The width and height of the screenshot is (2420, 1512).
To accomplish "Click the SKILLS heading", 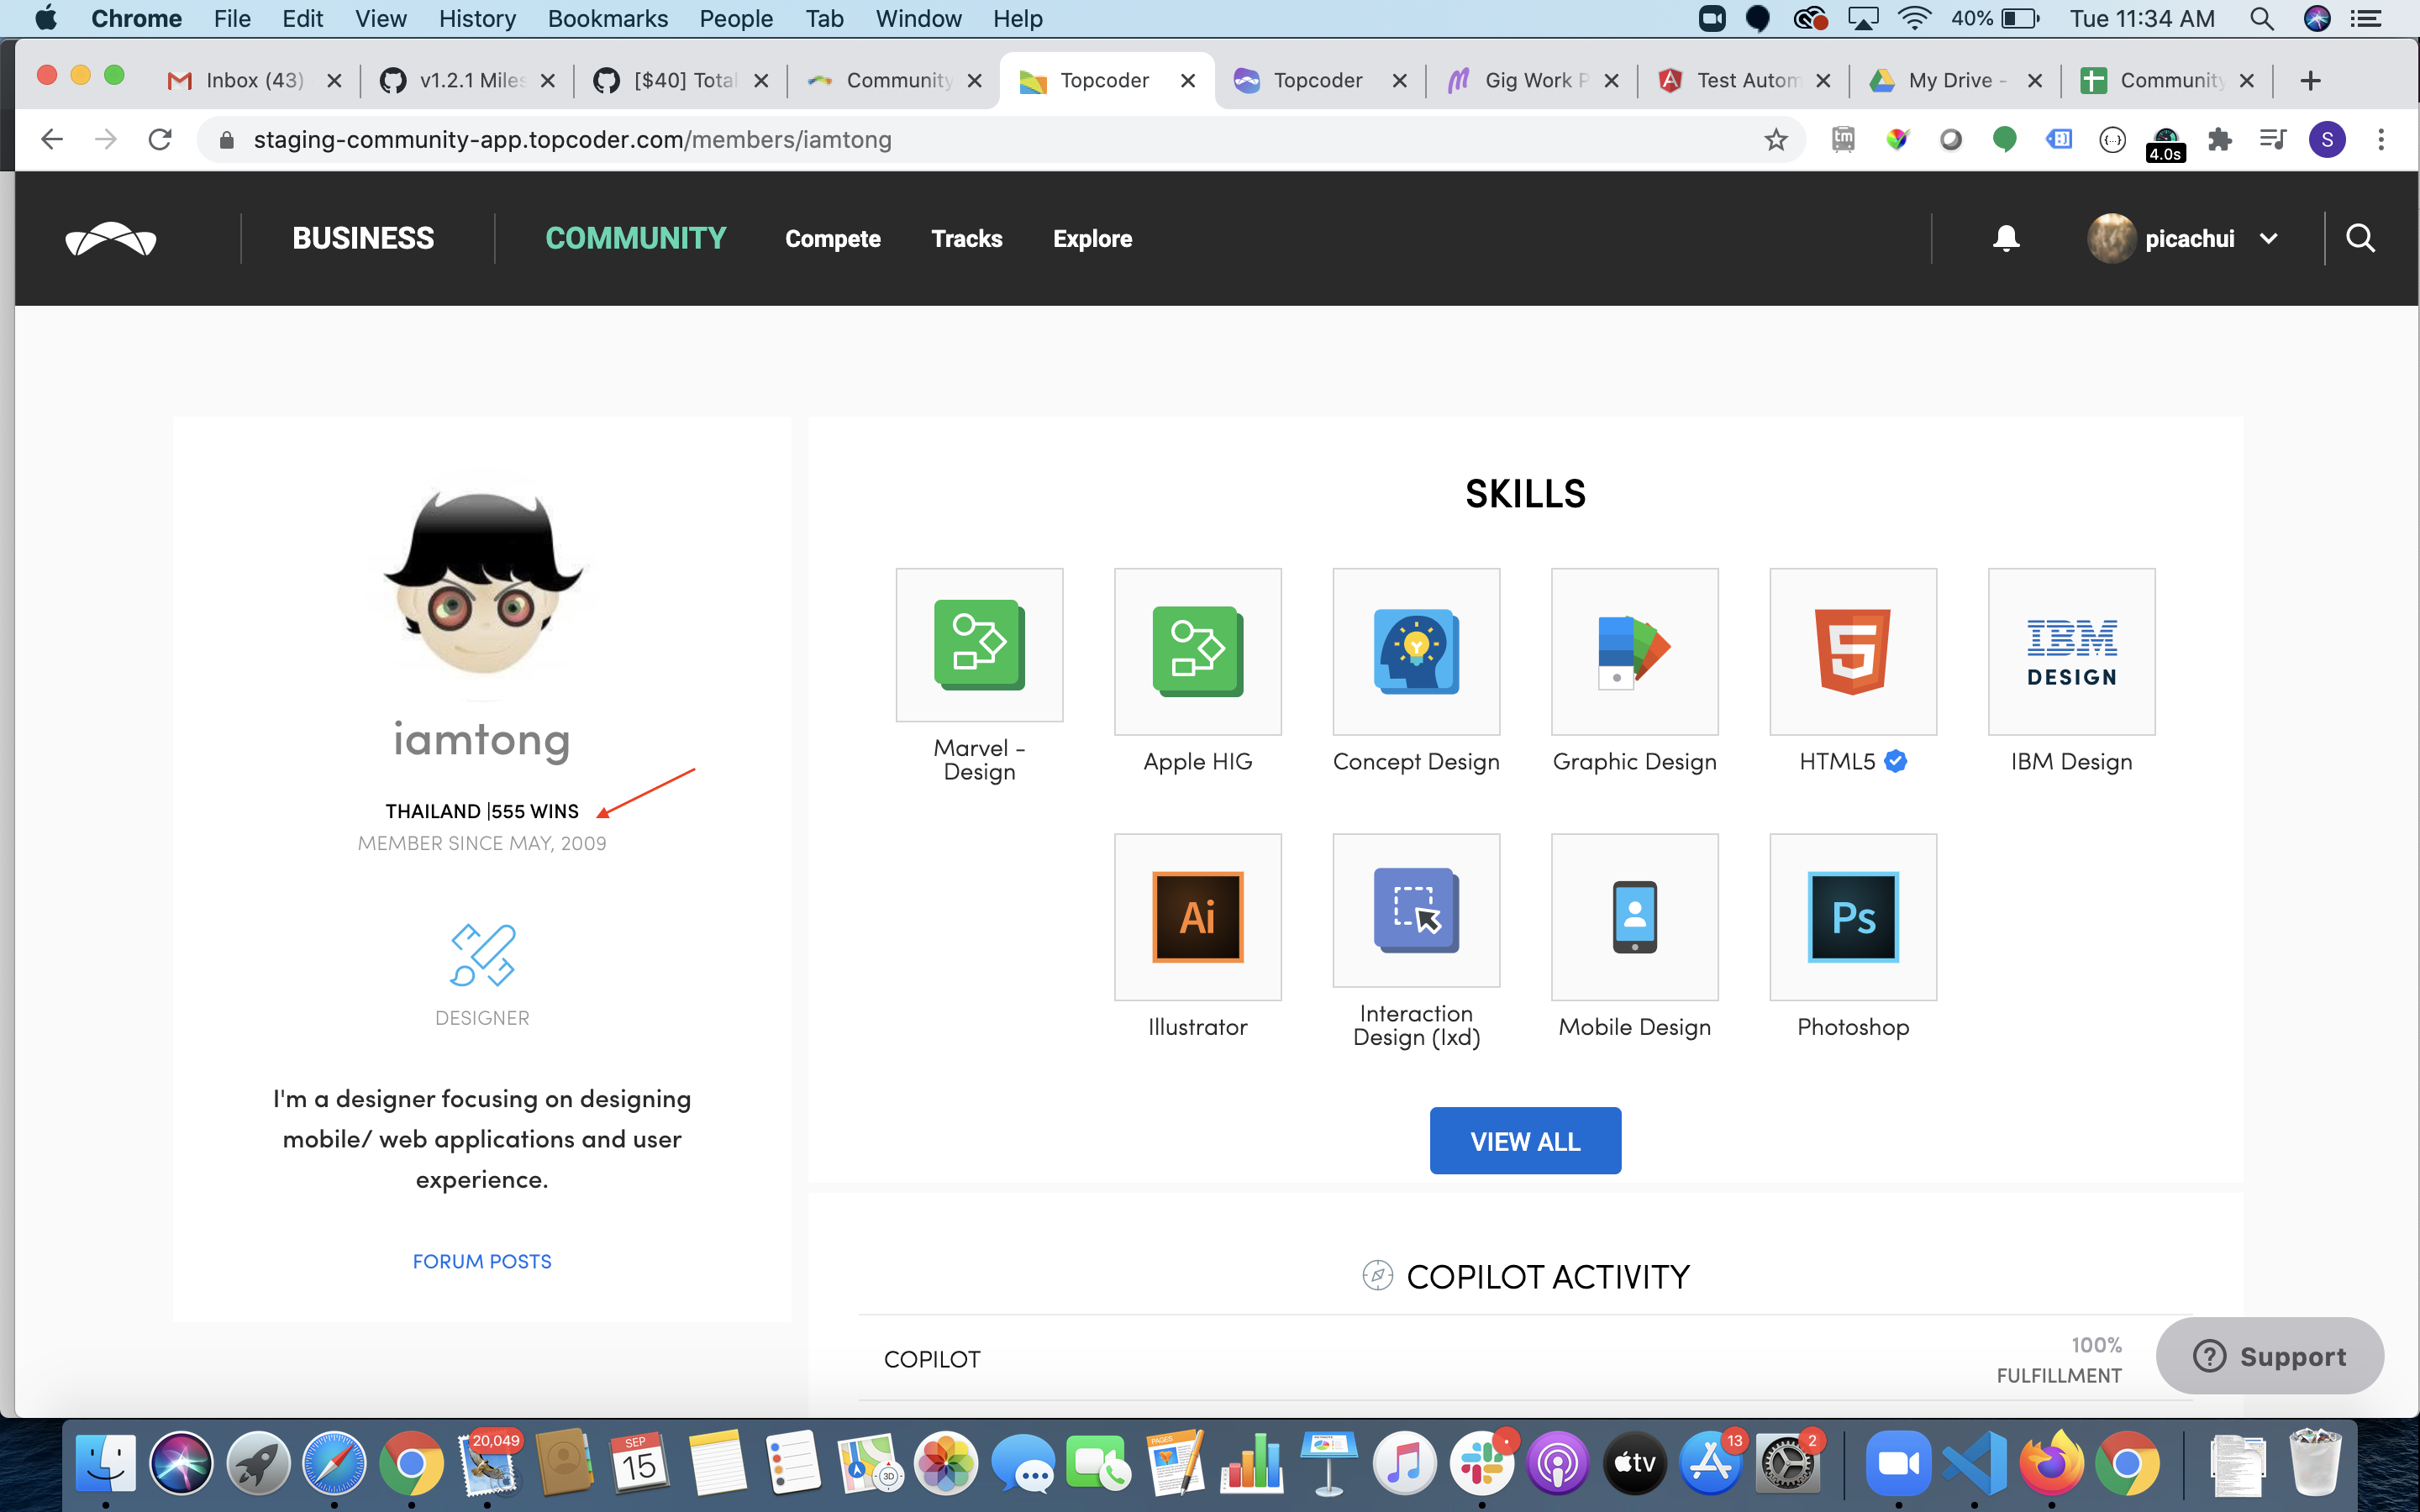I will (1525, 494).
